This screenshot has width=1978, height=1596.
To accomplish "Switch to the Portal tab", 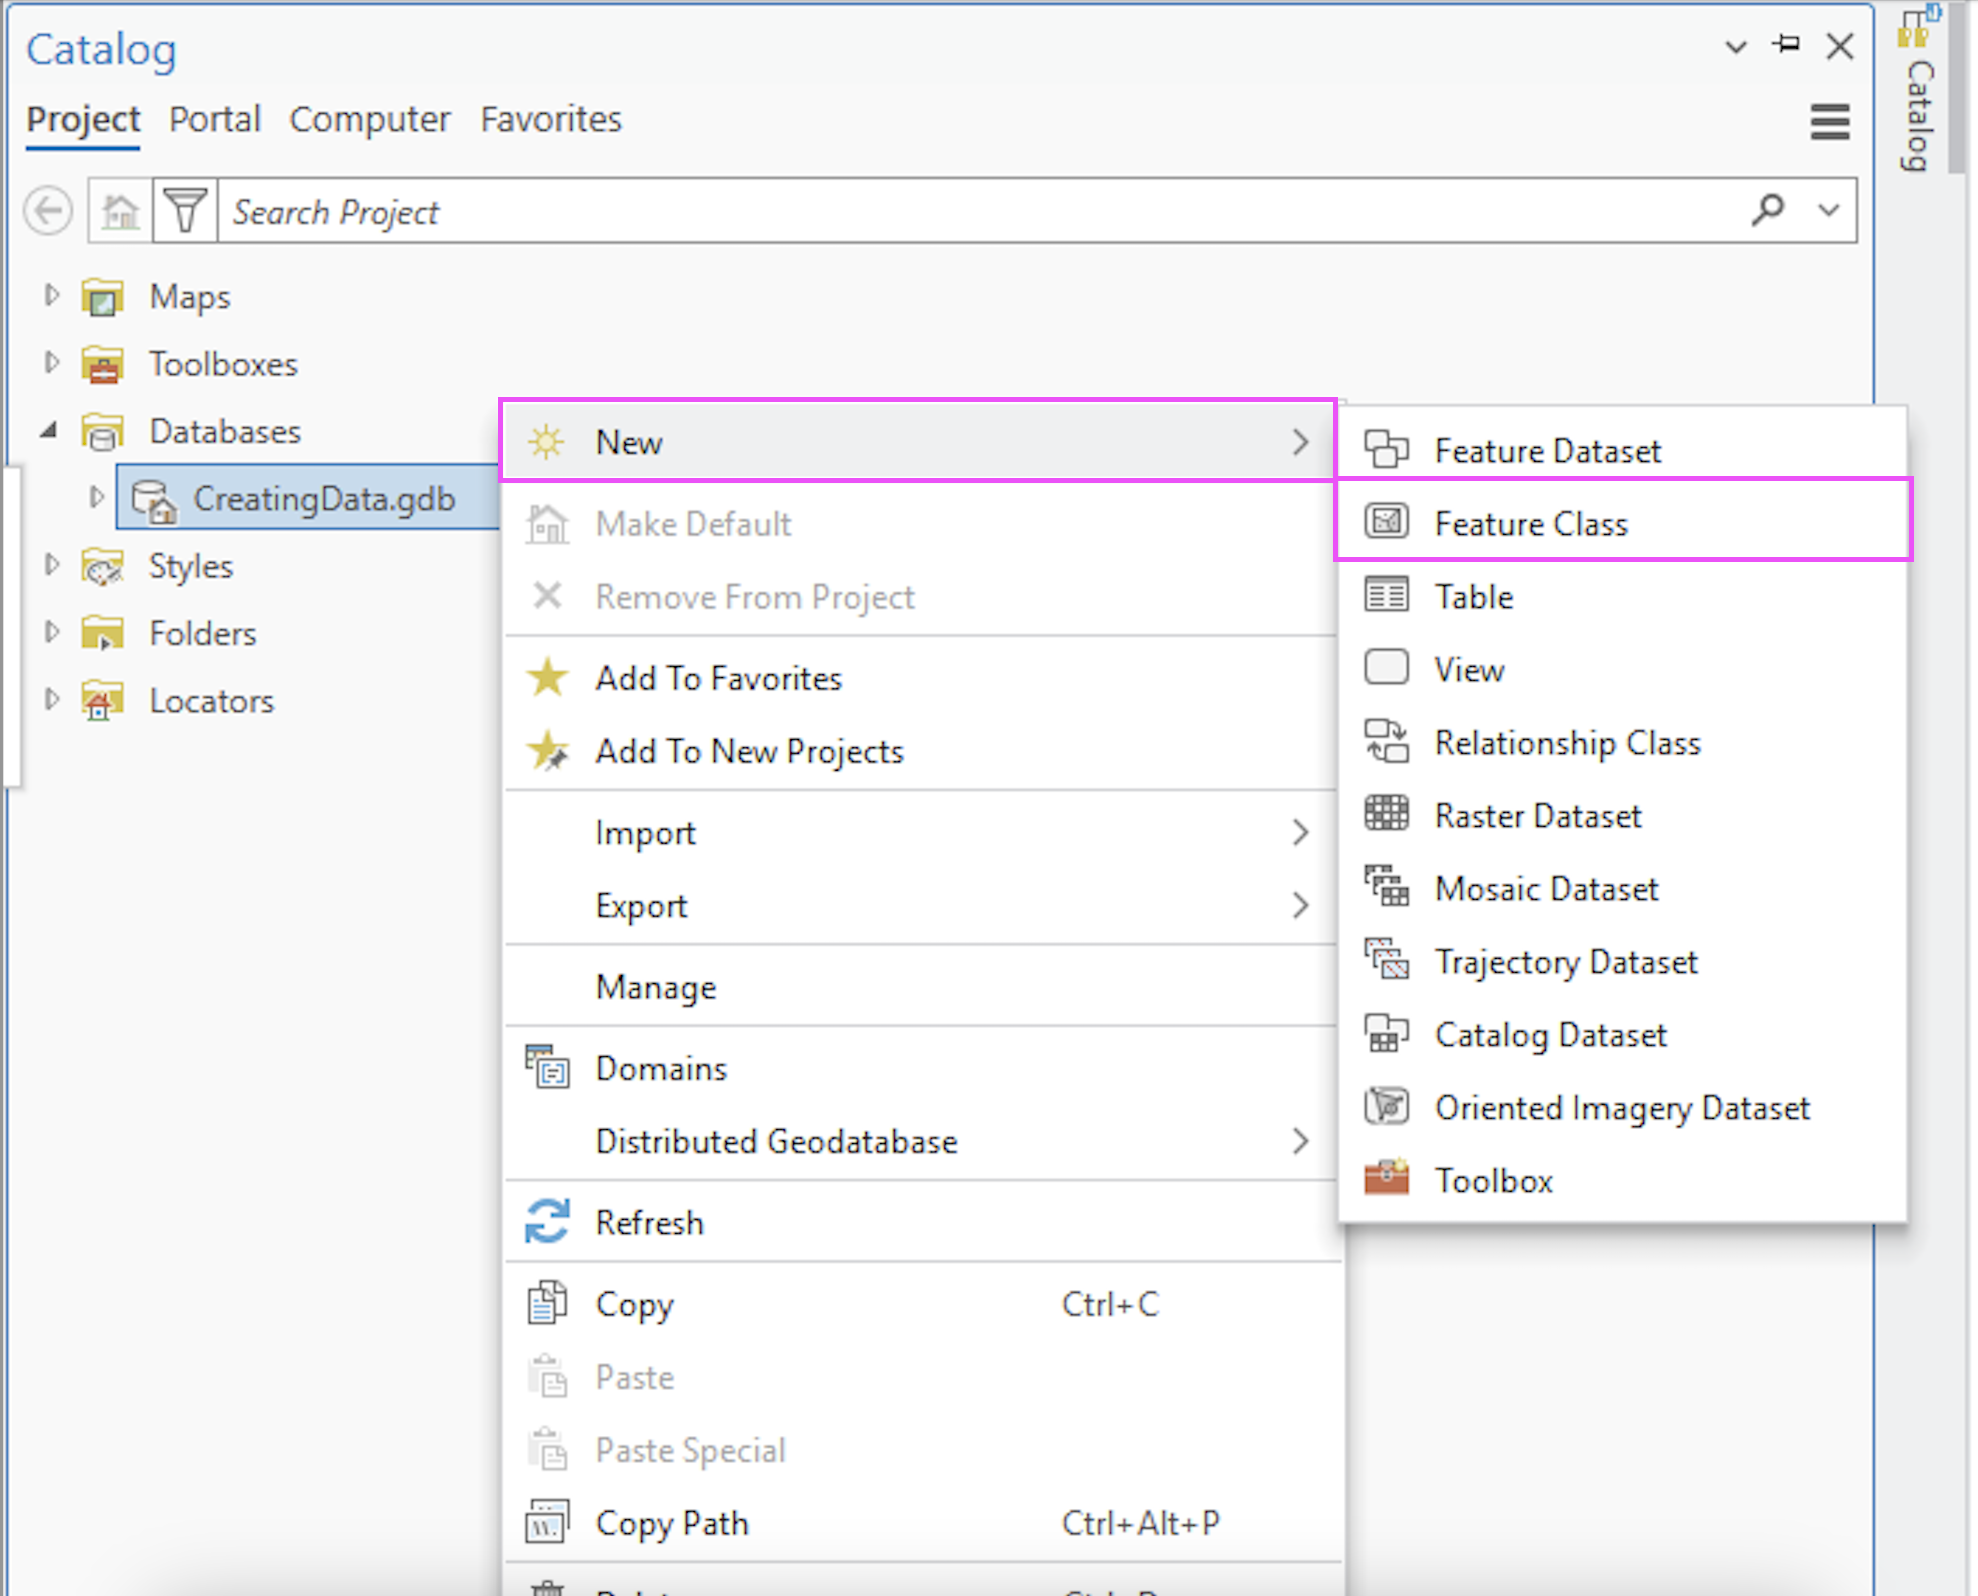I will pos(214,119).
